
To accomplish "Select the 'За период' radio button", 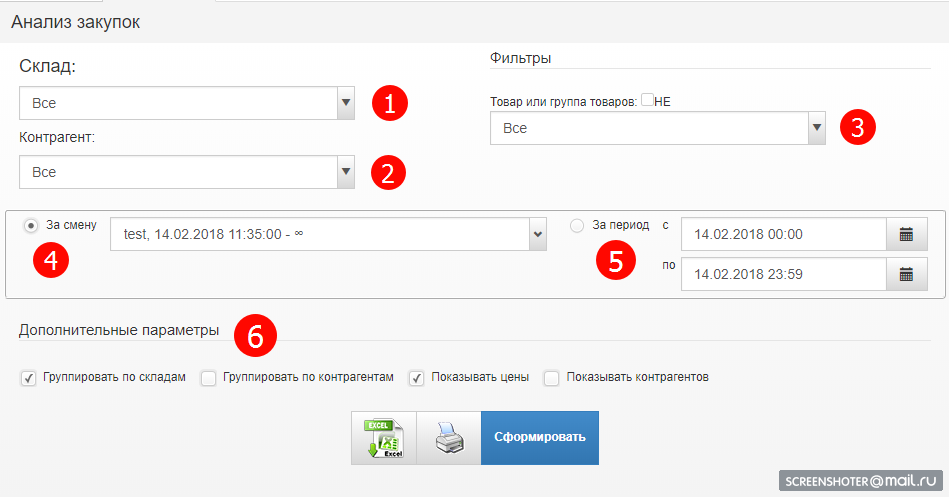I will coord(577,226).
